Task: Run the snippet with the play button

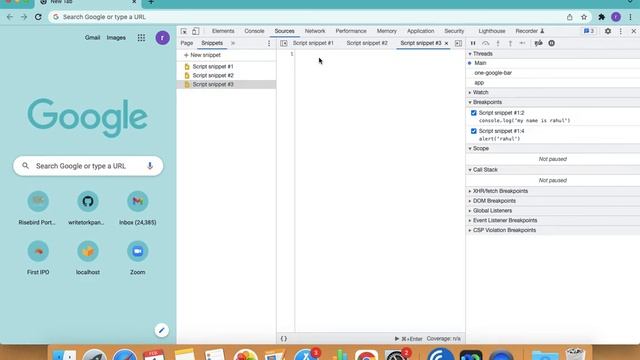Action: point(397,339)
